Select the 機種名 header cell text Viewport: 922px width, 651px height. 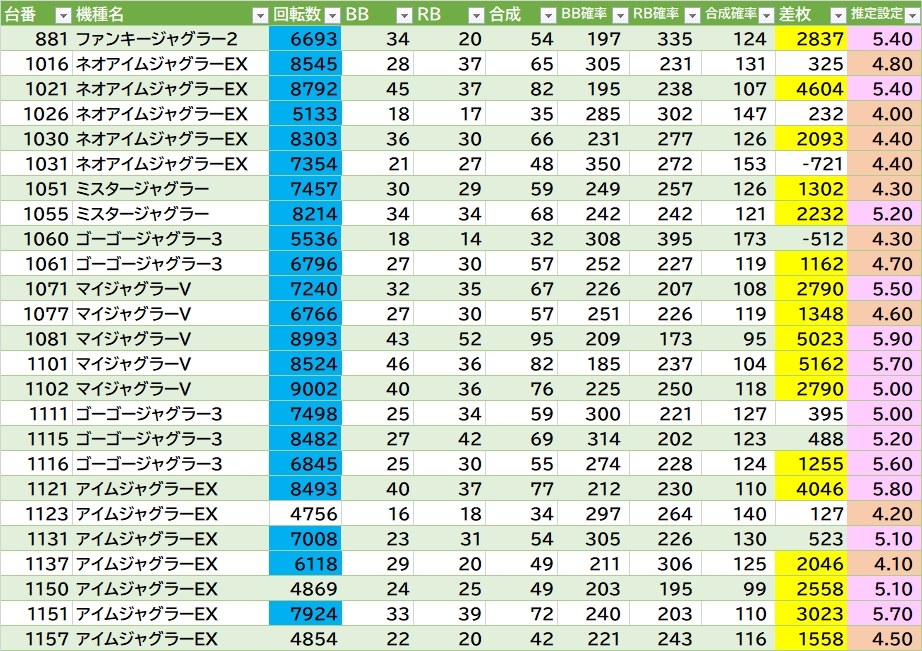pyautogui.click(x=100, y=14)
